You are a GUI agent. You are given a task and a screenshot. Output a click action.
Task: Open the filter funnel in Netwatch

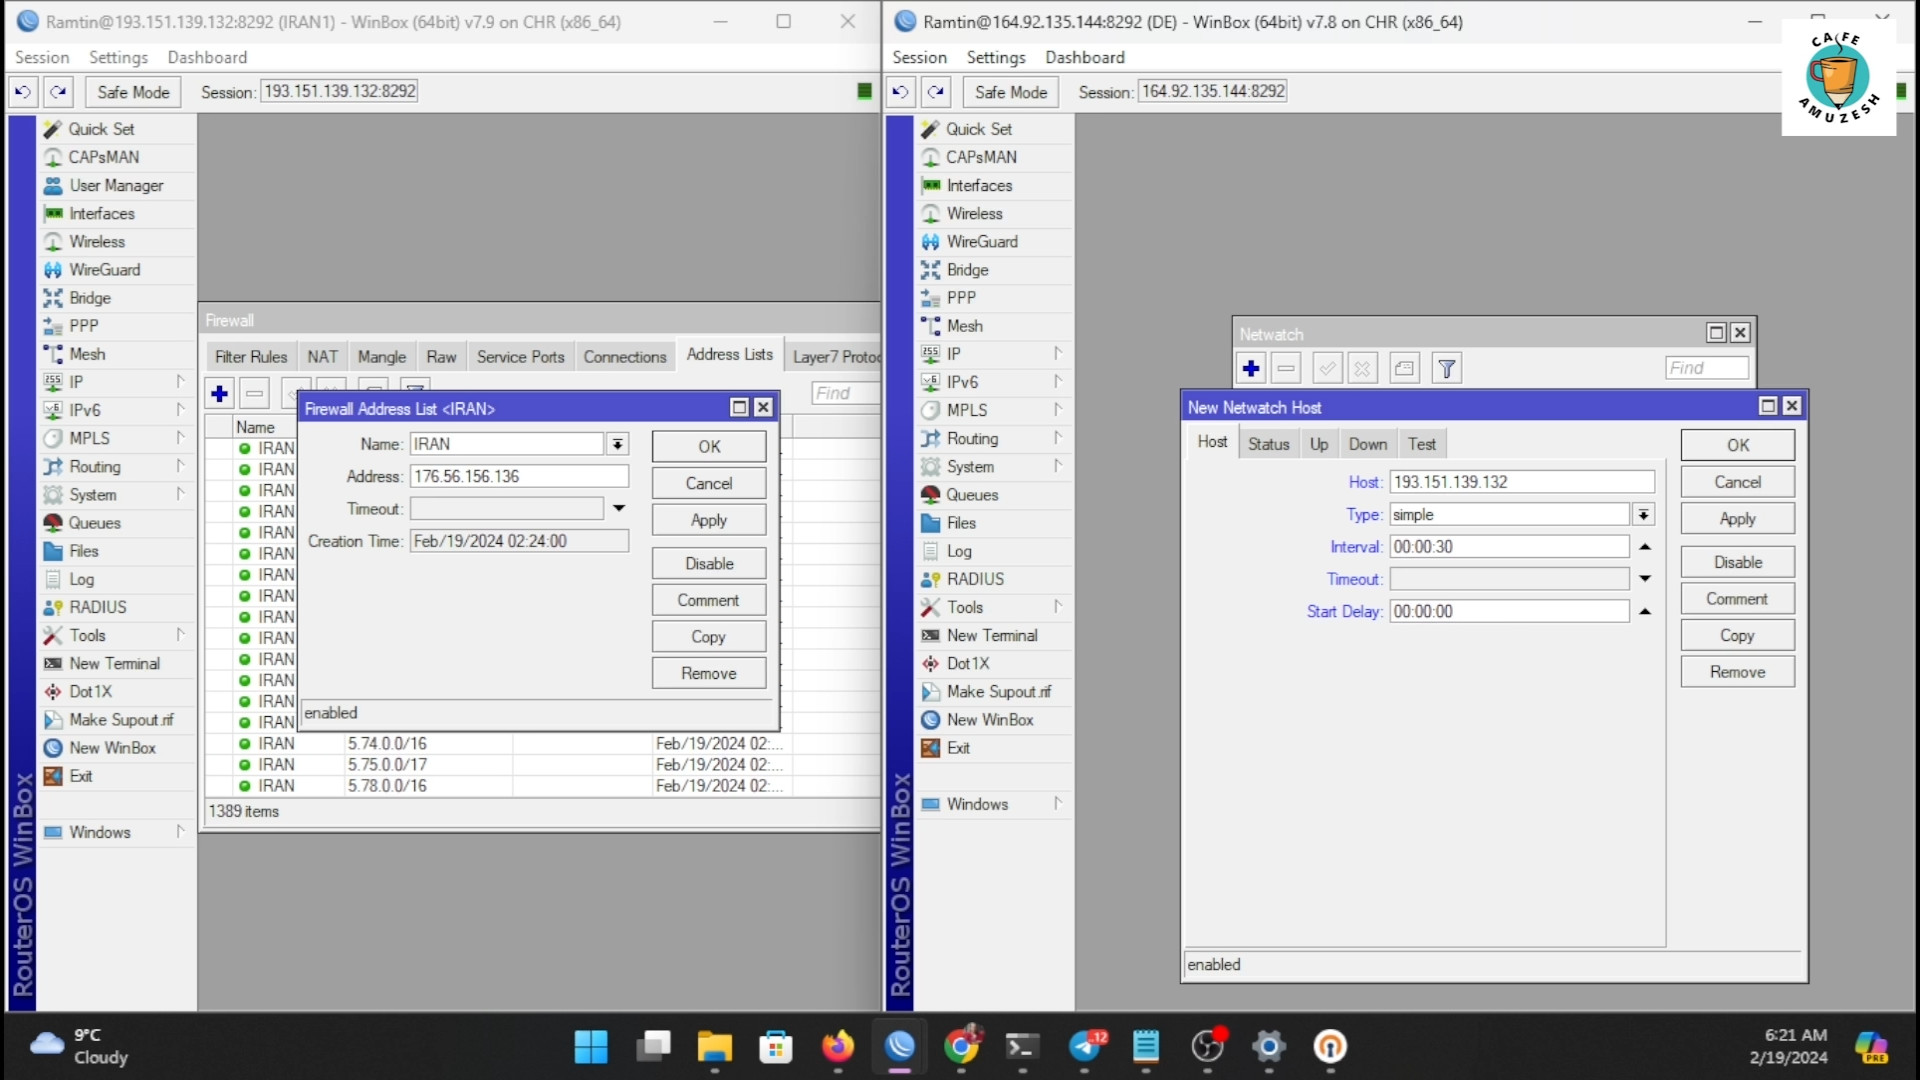(1446, 369)
